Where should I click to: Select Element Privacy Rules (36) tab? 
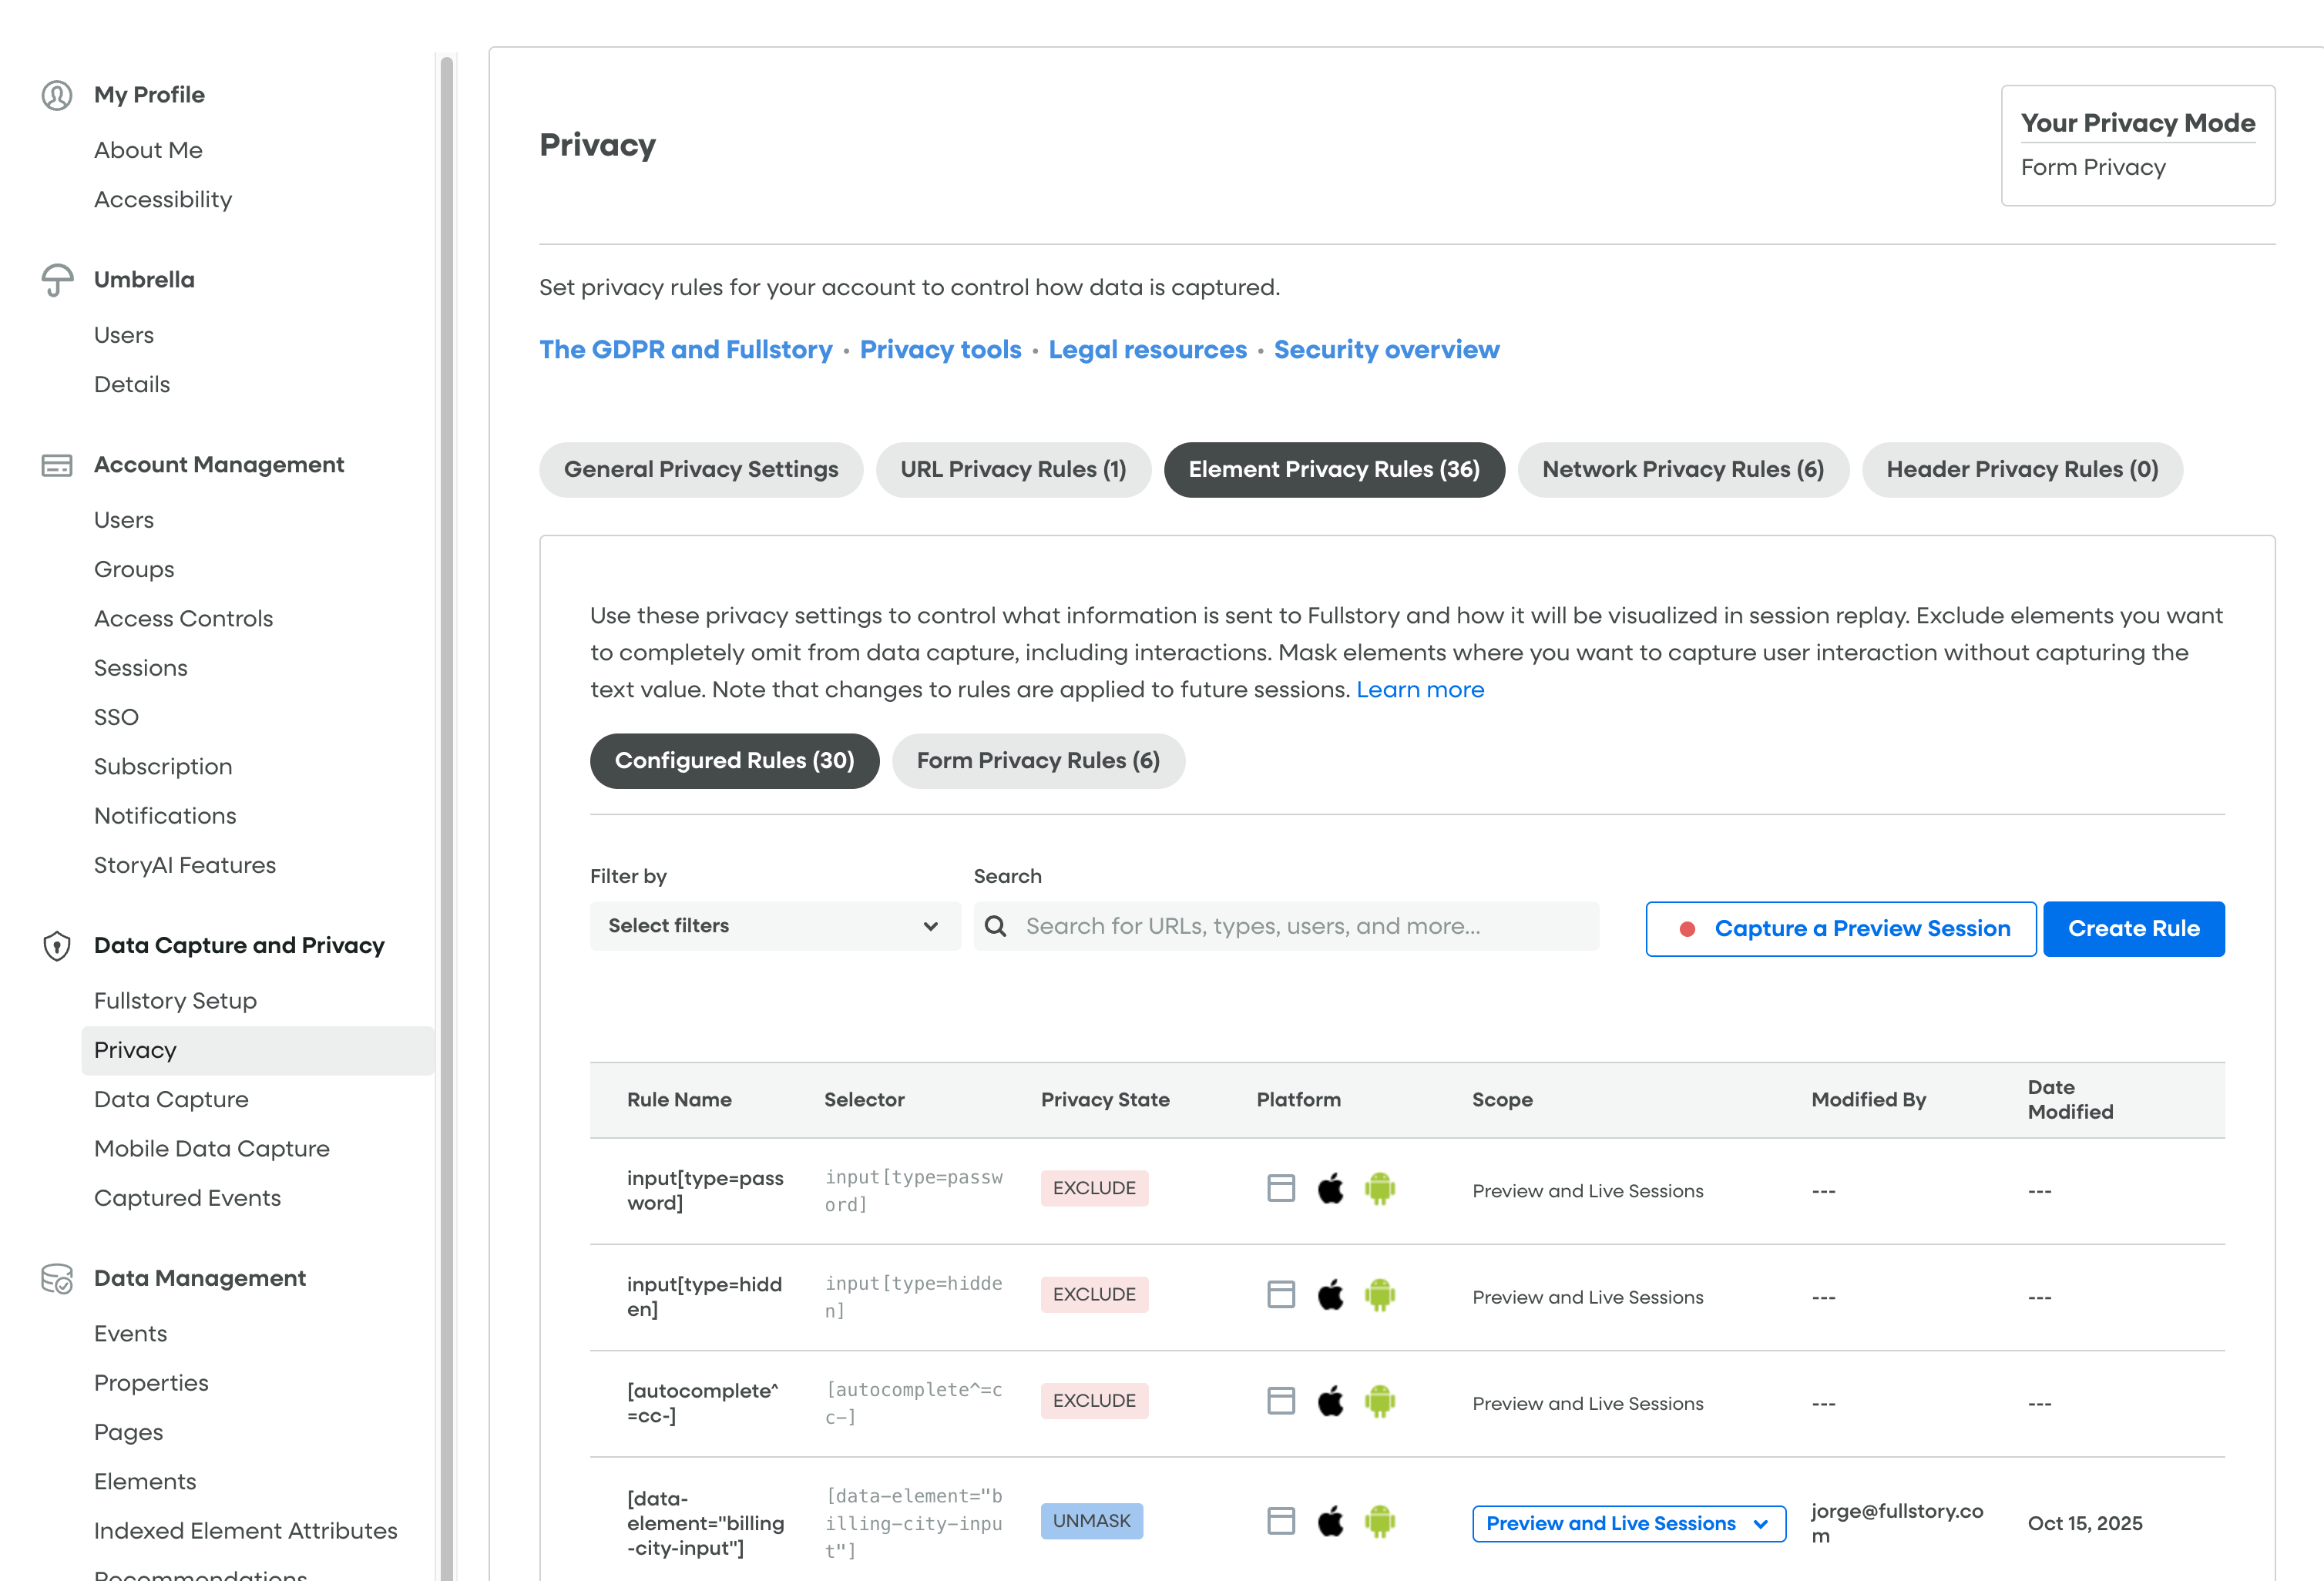pyautogui.click(x=1334, y=470)
